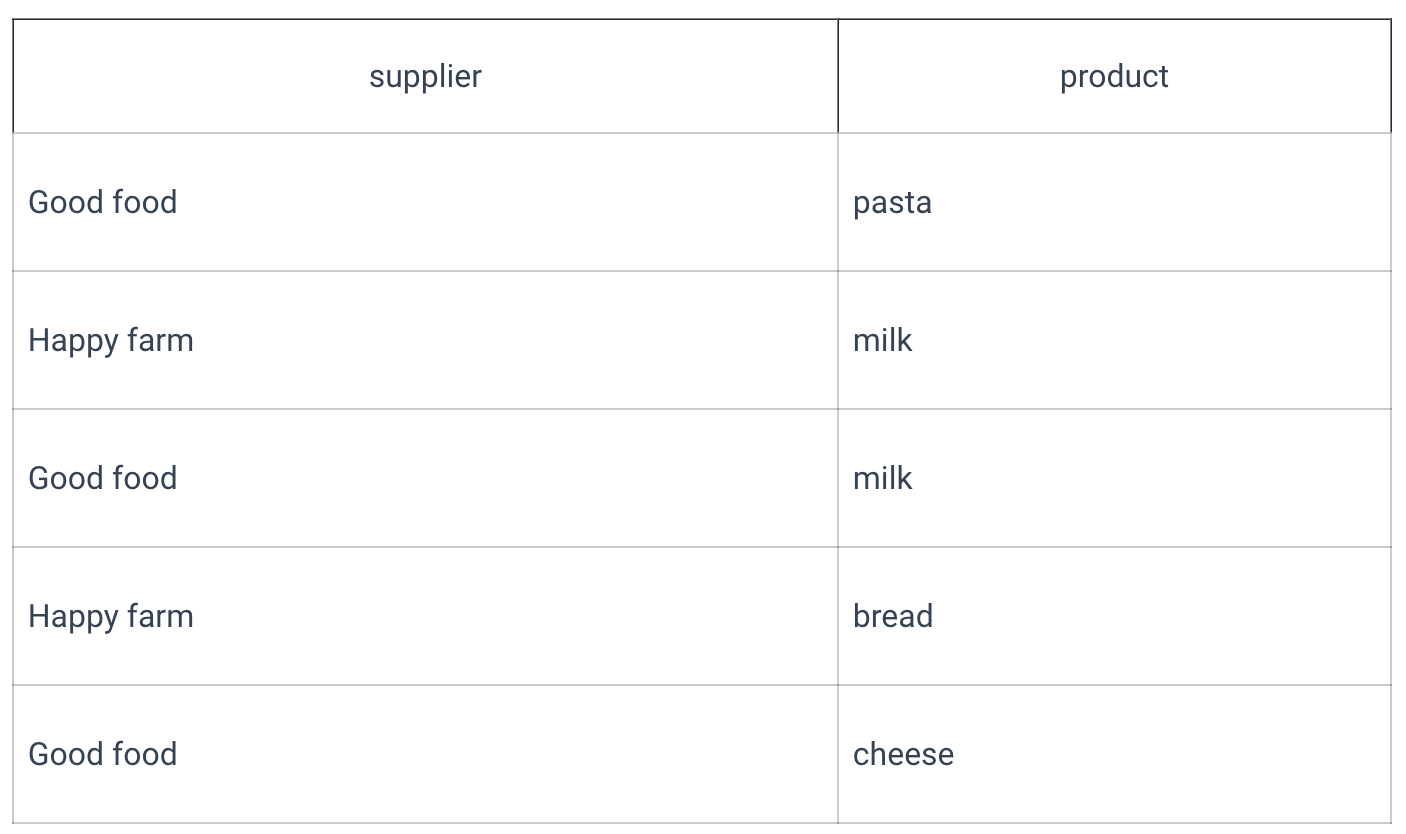Image resolution: width=1406 pixels, height=834 pixels.
Task: Click the word food in the cheese row
Action: (141, 754)
